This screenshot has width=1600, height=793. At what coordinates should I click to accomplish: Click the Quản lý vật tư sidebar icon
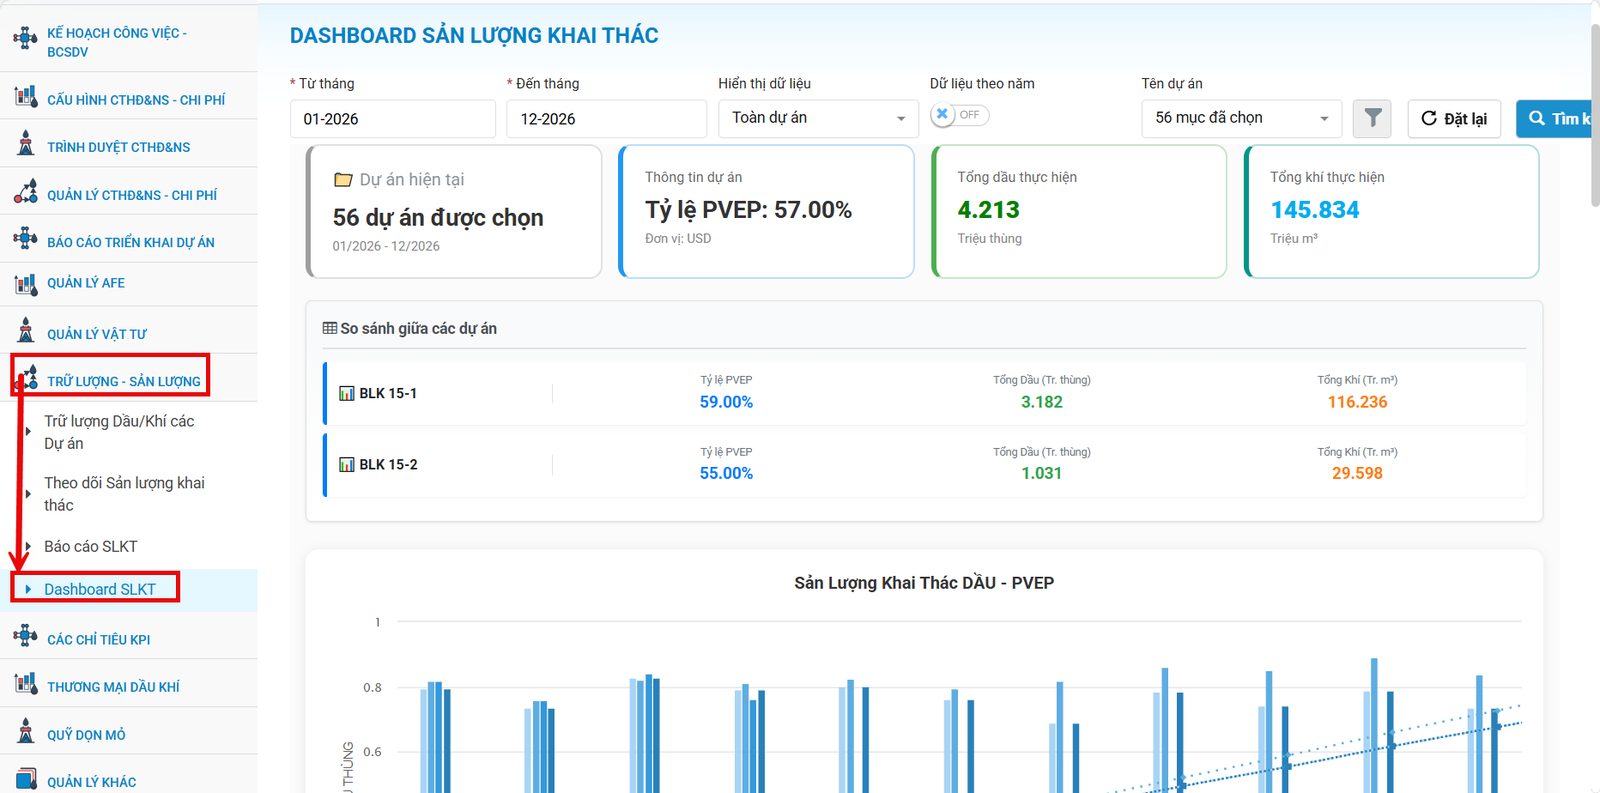click(25, 330)
